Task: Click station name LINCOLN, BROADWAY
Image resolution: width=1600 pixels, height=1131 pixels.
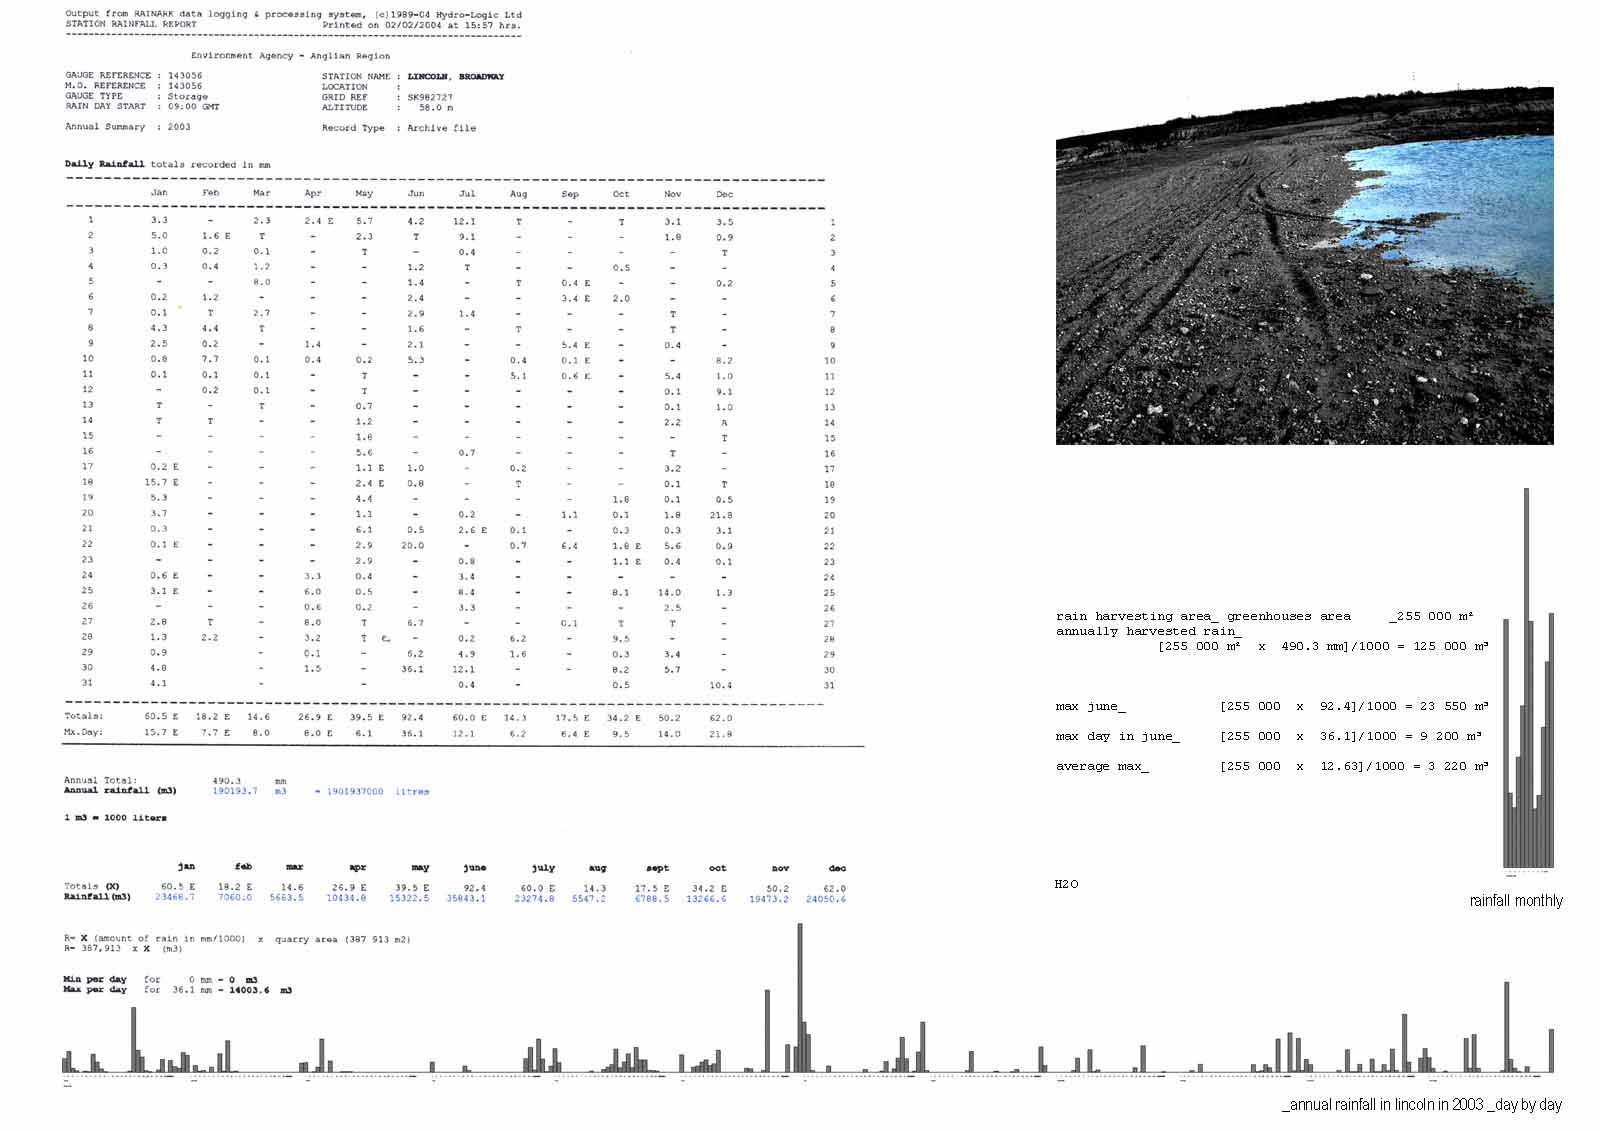Action: [x=455, y=76]
